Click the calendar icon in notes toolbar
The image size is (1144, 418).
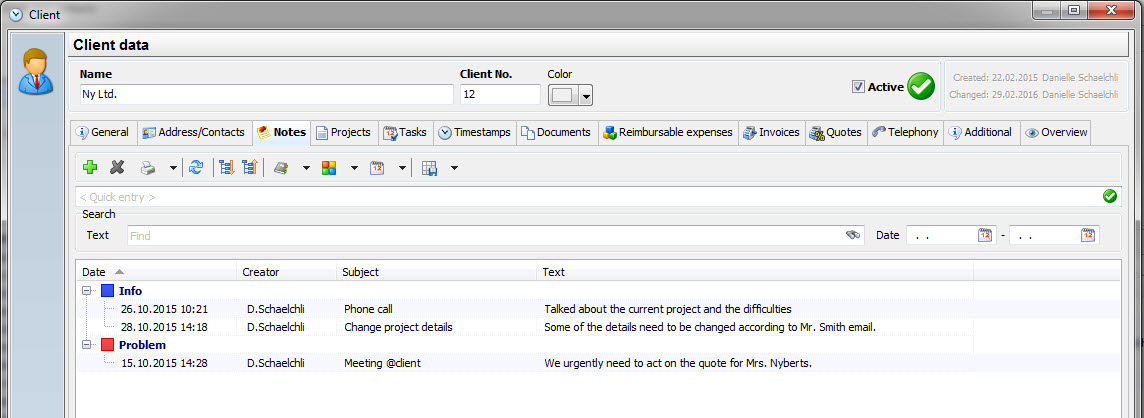[x=378, y=168]
